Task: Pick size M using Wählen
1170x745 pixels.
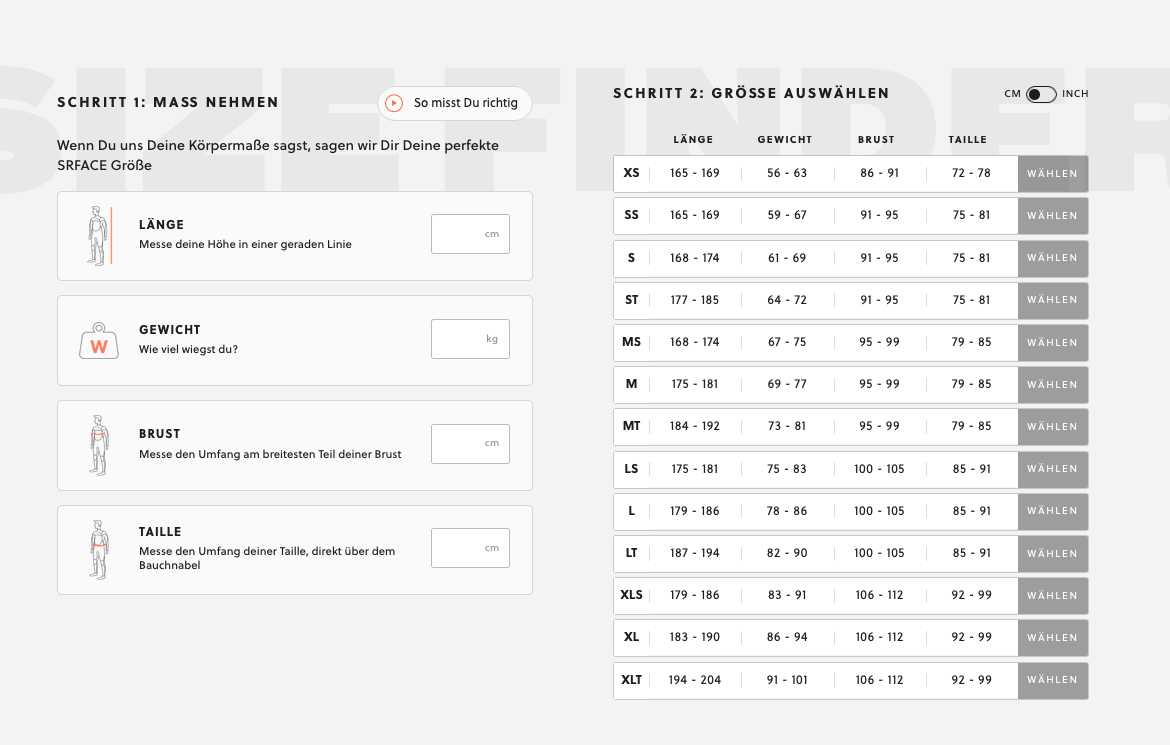Action: [x=1052, y=384]
